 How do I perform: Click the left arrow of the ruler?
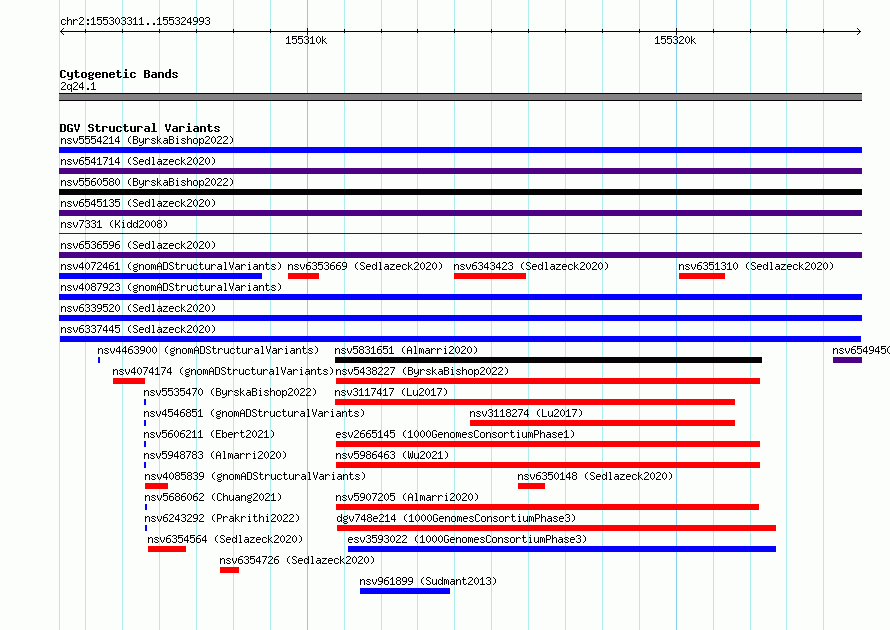coord(62,31)
